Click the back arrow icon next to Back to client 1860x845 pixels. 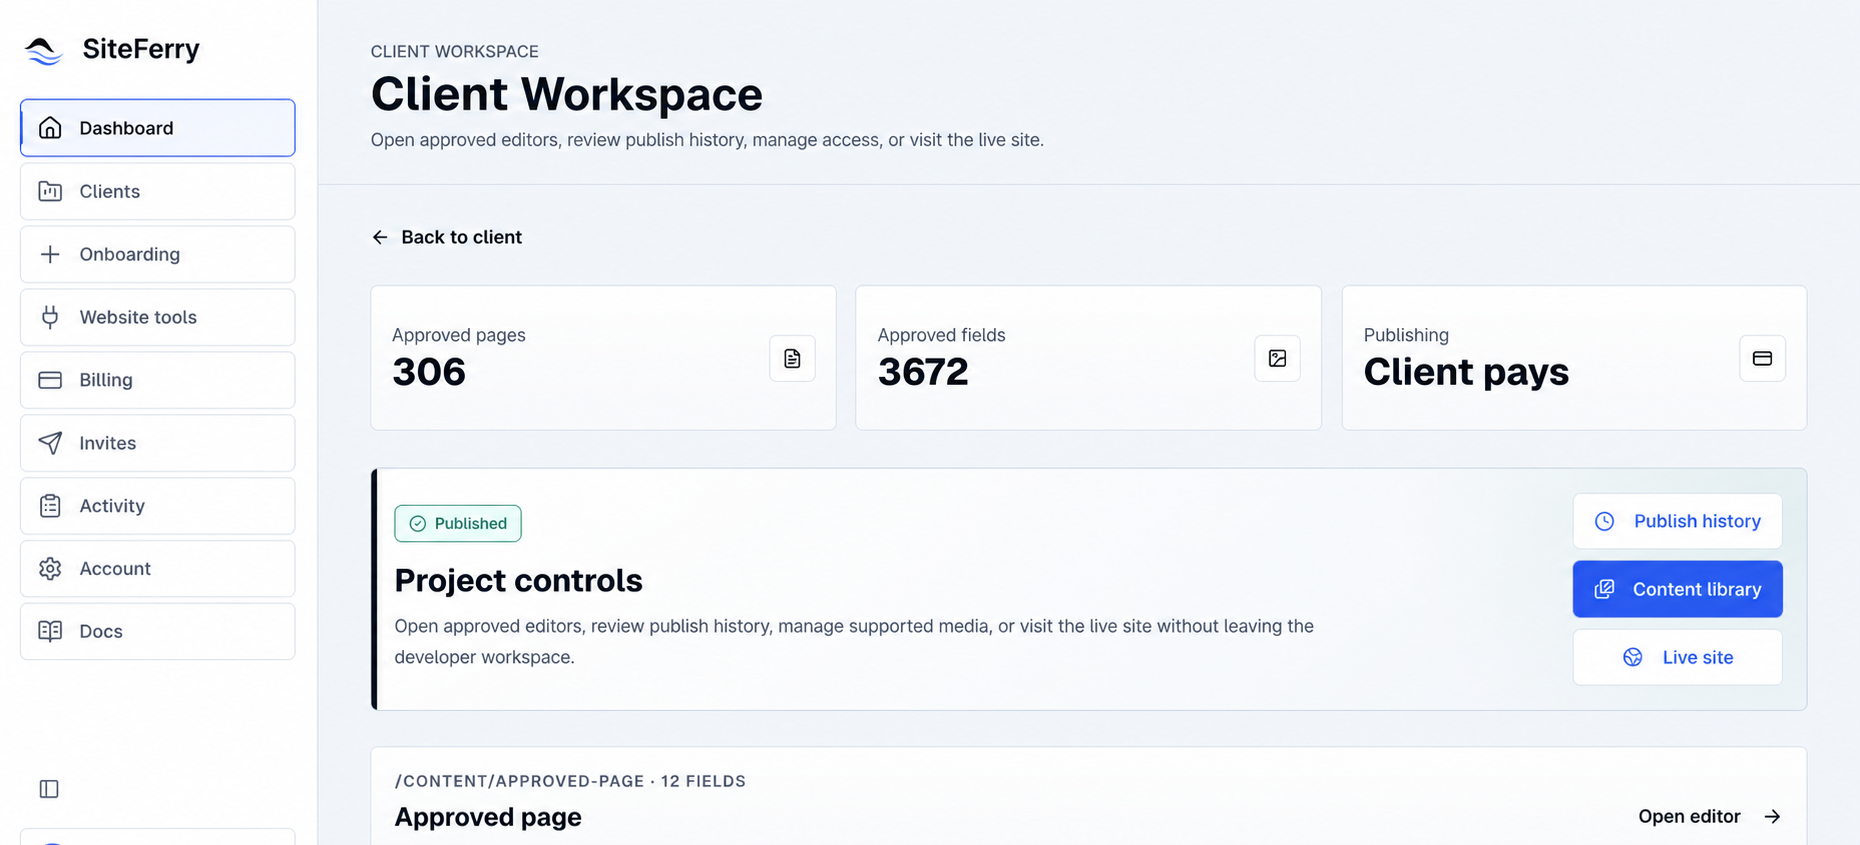coord(380,237)
